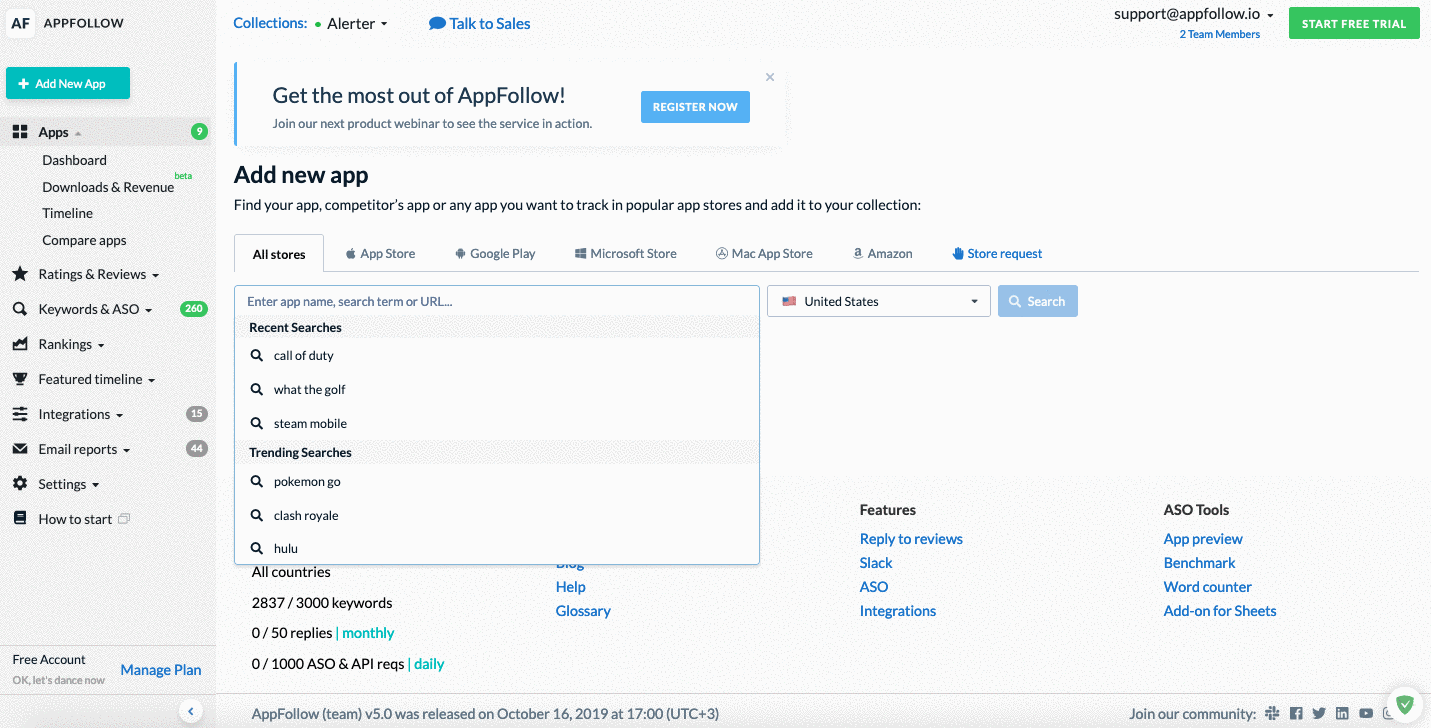The height and width of the screenshot is (728, 1431).
Task: Open Timeline in the sidebar
Action: pos(67,213)
